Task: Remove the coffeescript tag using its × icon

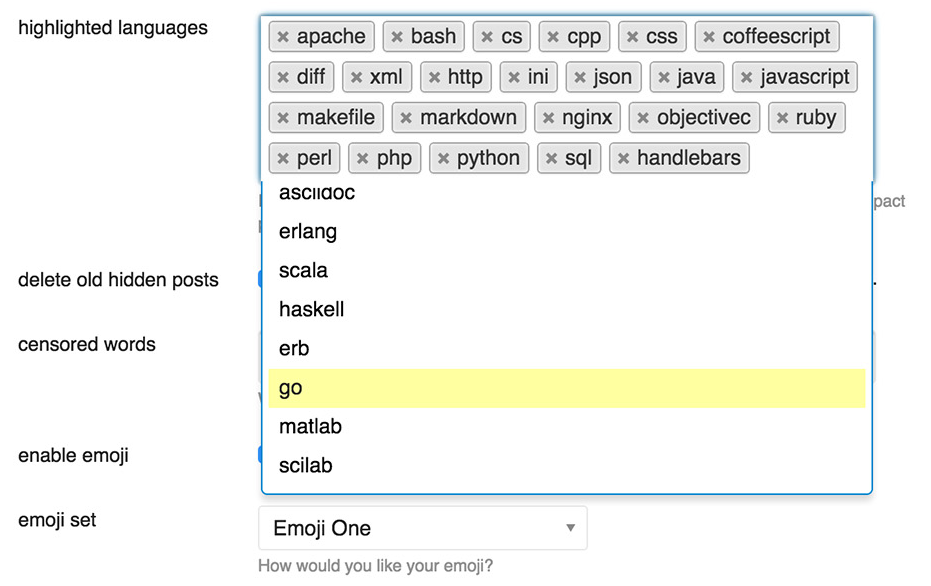Action: tap(707, 36)
